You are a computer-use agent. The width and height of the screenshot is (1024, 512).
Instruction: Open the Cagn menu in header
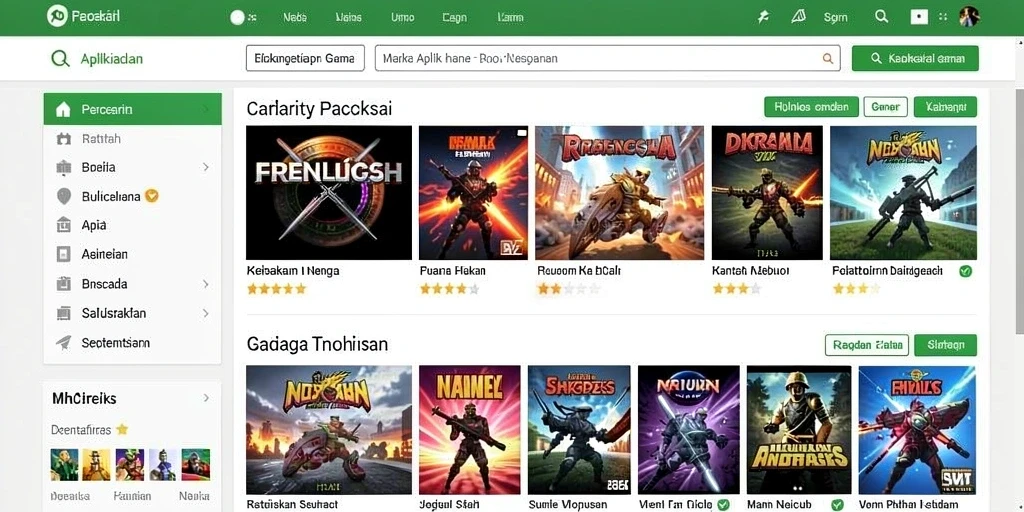tap(454, 18)
